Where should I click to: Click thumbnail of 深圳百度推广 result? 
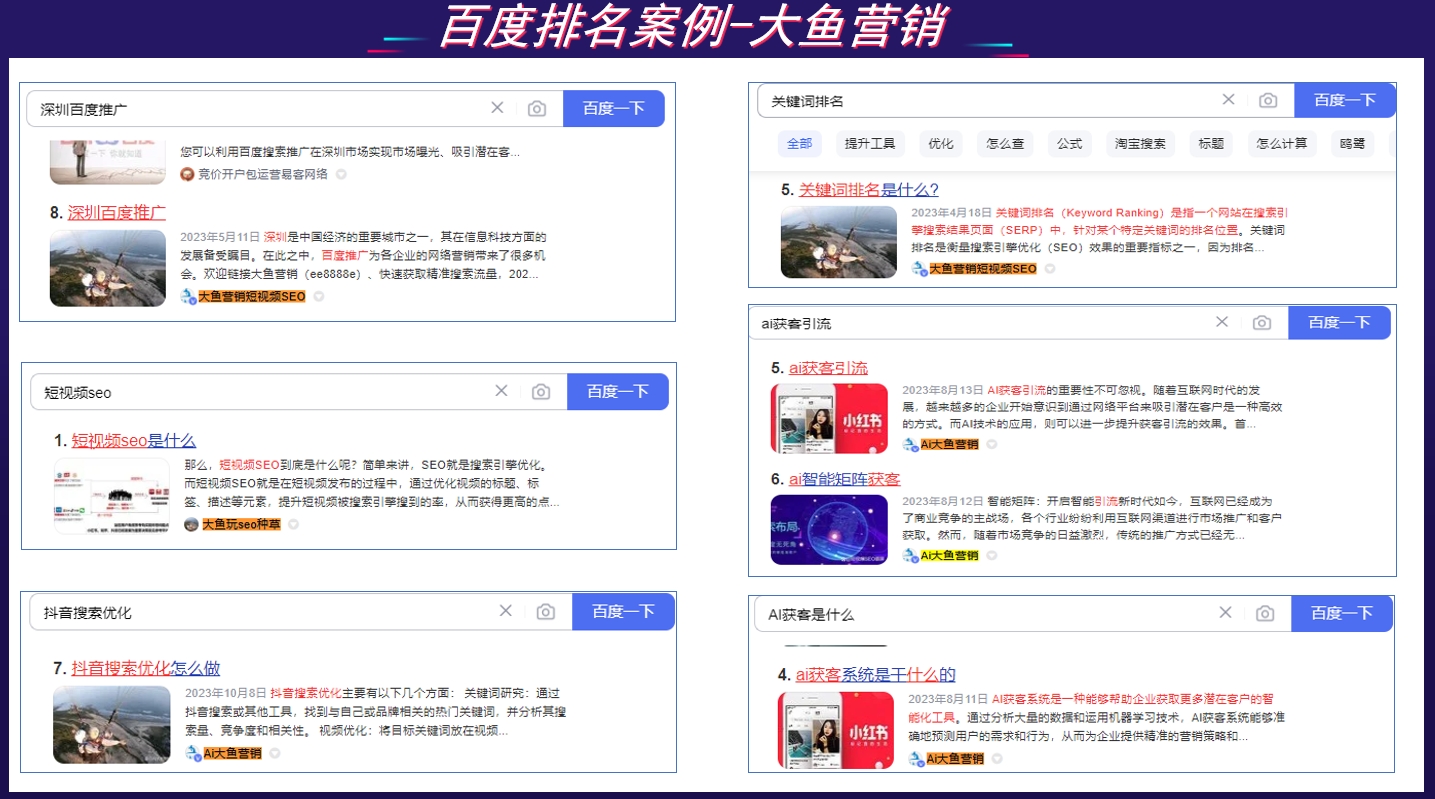pos(108,268)
